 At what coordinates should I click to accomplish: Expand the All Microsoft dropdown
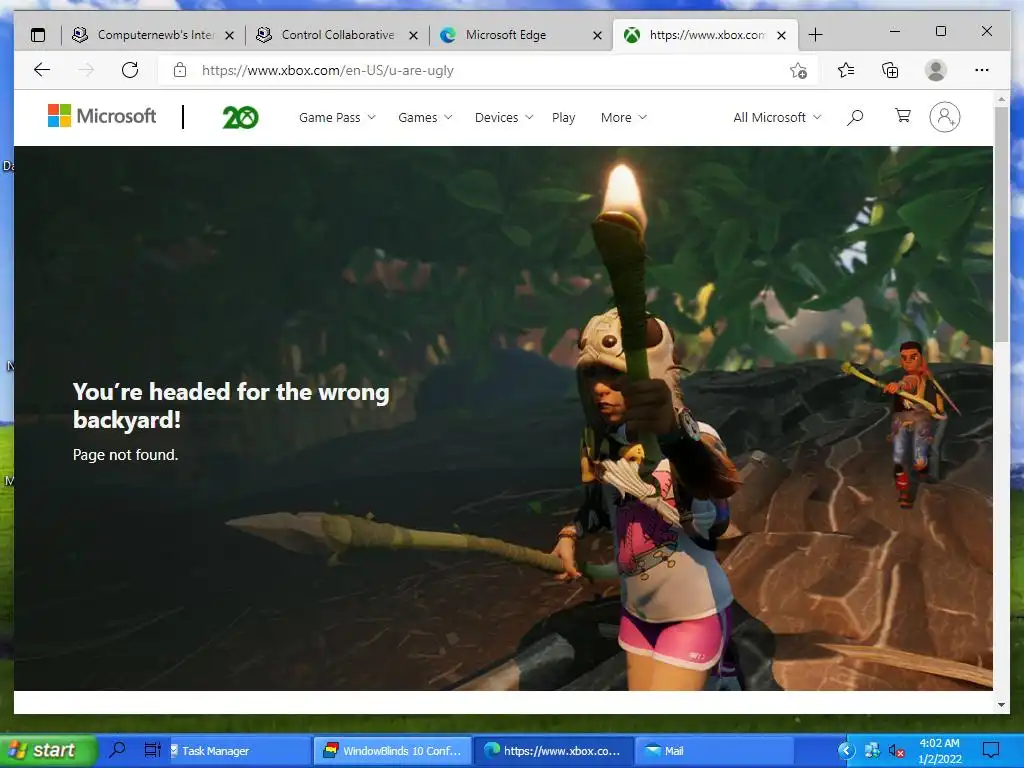coord(777,118)
